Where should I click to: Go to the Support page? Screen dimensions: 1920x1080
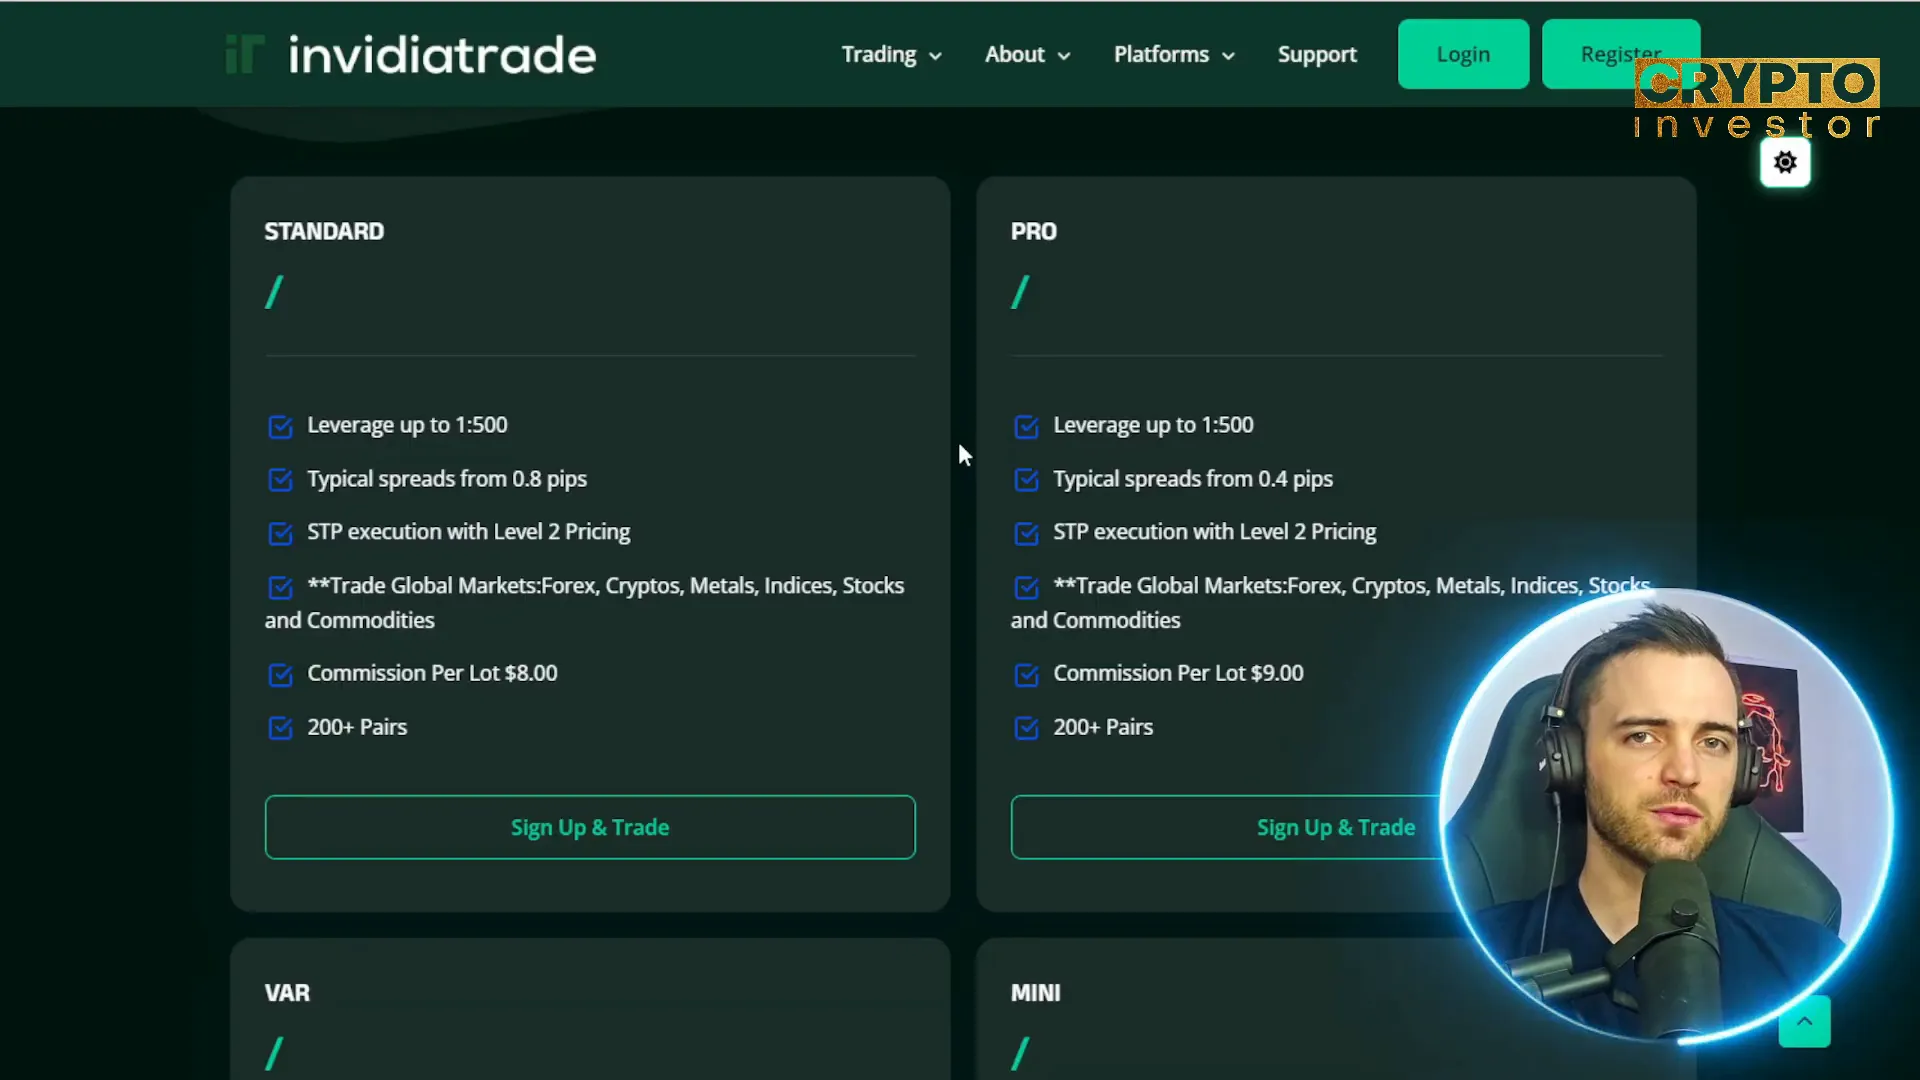tap(1317, 54)
